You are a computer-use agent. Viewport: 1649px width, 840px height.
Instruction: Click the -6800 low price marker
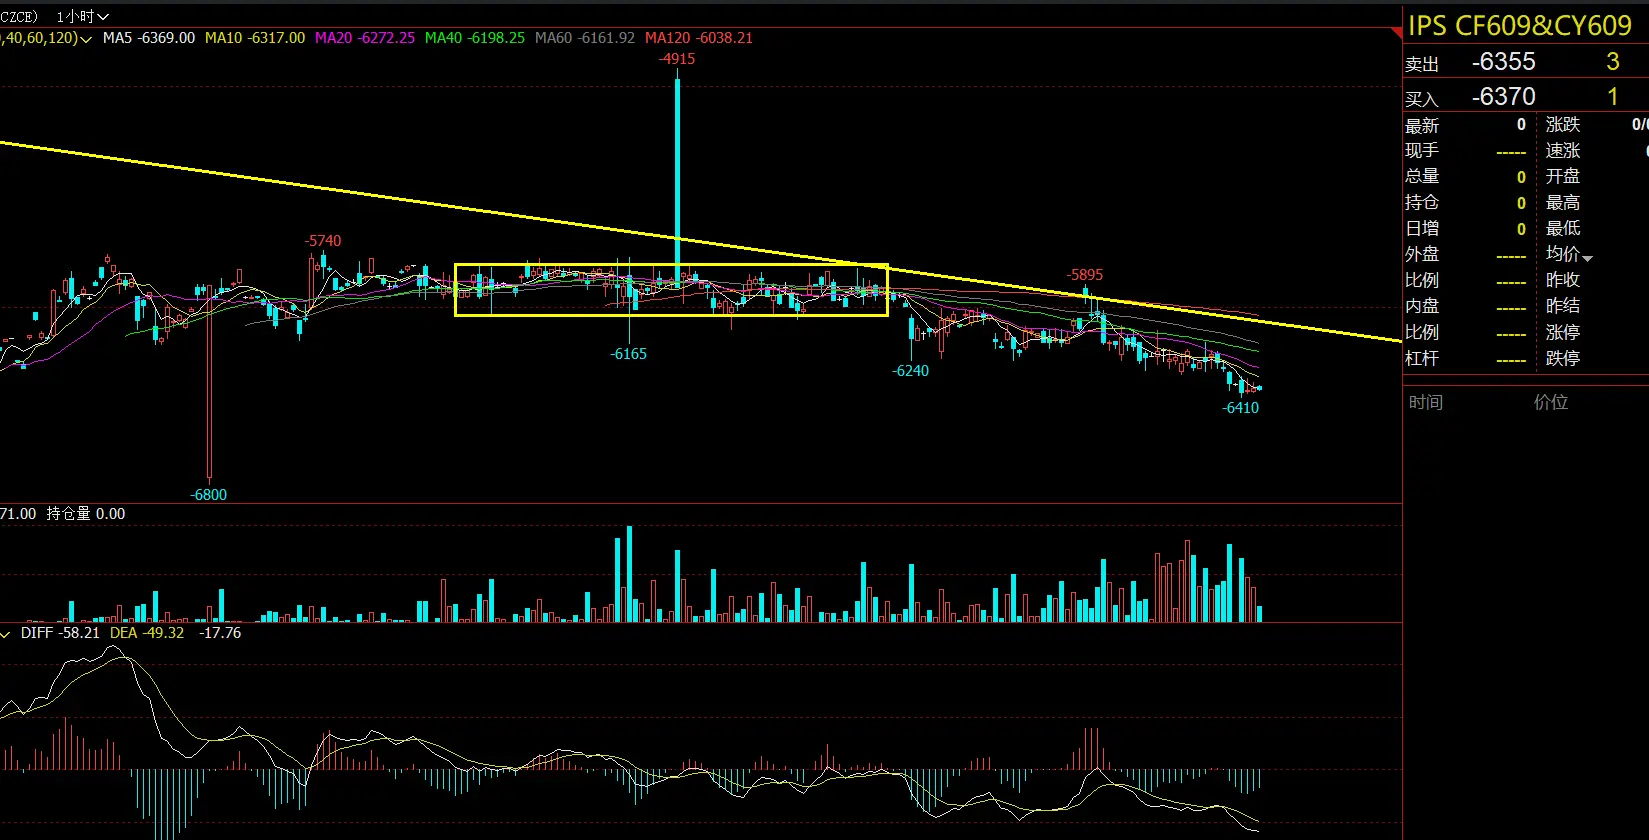pos(208,495)
